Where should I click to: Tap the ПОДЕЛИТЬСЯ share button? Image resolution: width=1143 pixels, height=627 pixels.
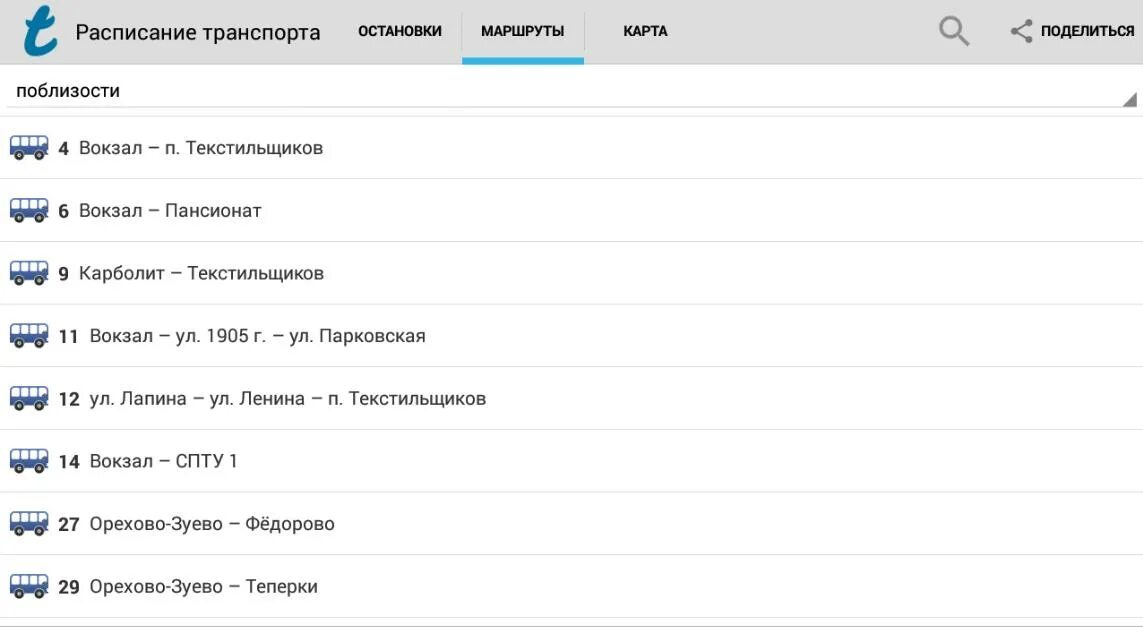tap(1072, 31)
